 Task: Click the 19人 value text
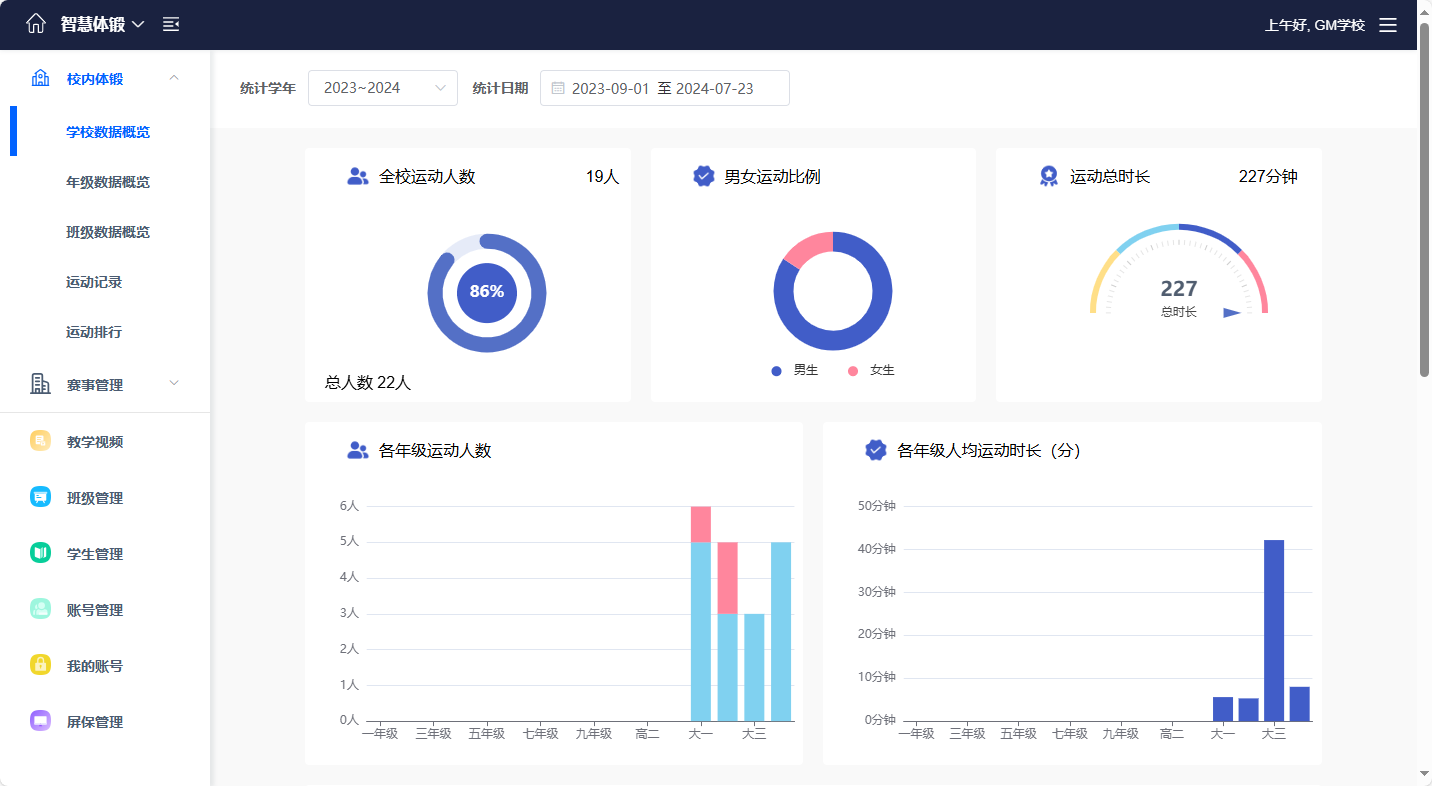603,177
